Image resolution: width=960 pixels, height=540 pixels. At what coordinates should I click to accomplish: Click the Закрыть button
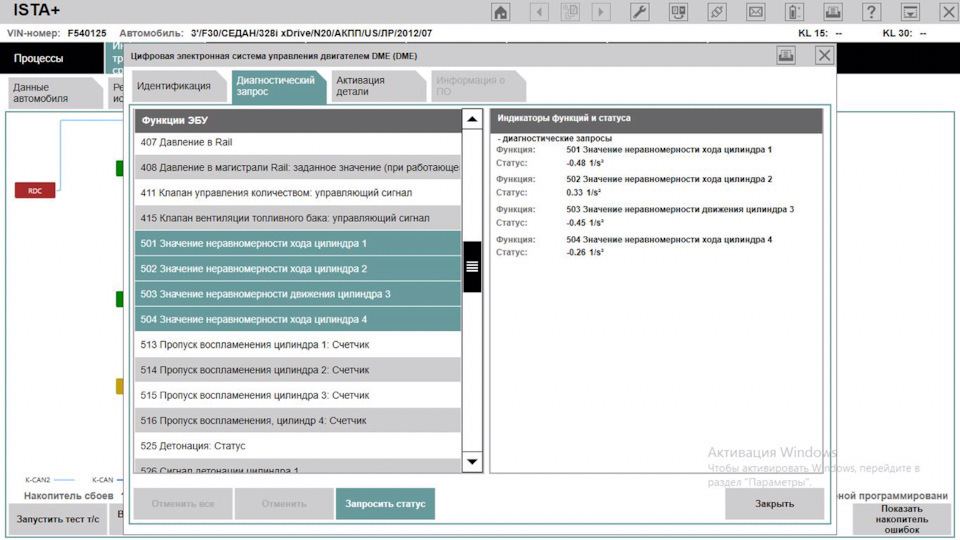(x=774, y=503)
